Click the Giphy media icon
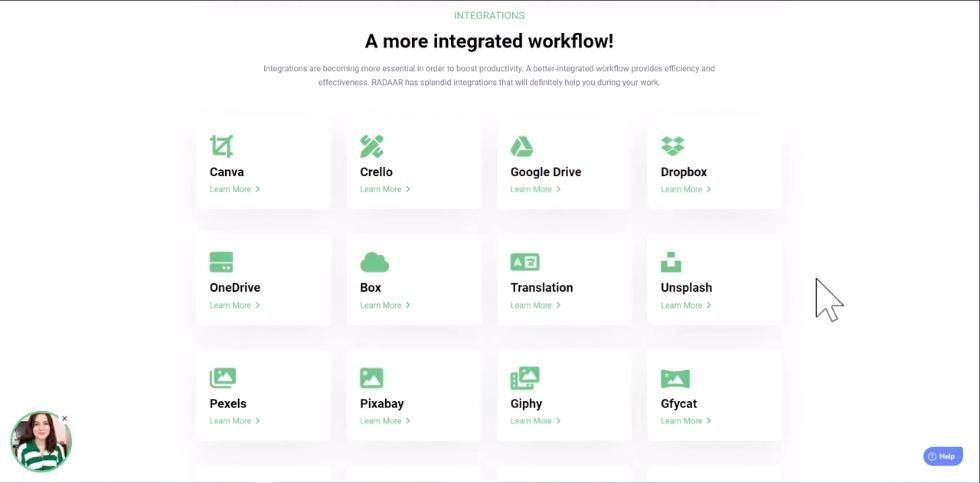The image size is (980, 483). coord(524,378)
